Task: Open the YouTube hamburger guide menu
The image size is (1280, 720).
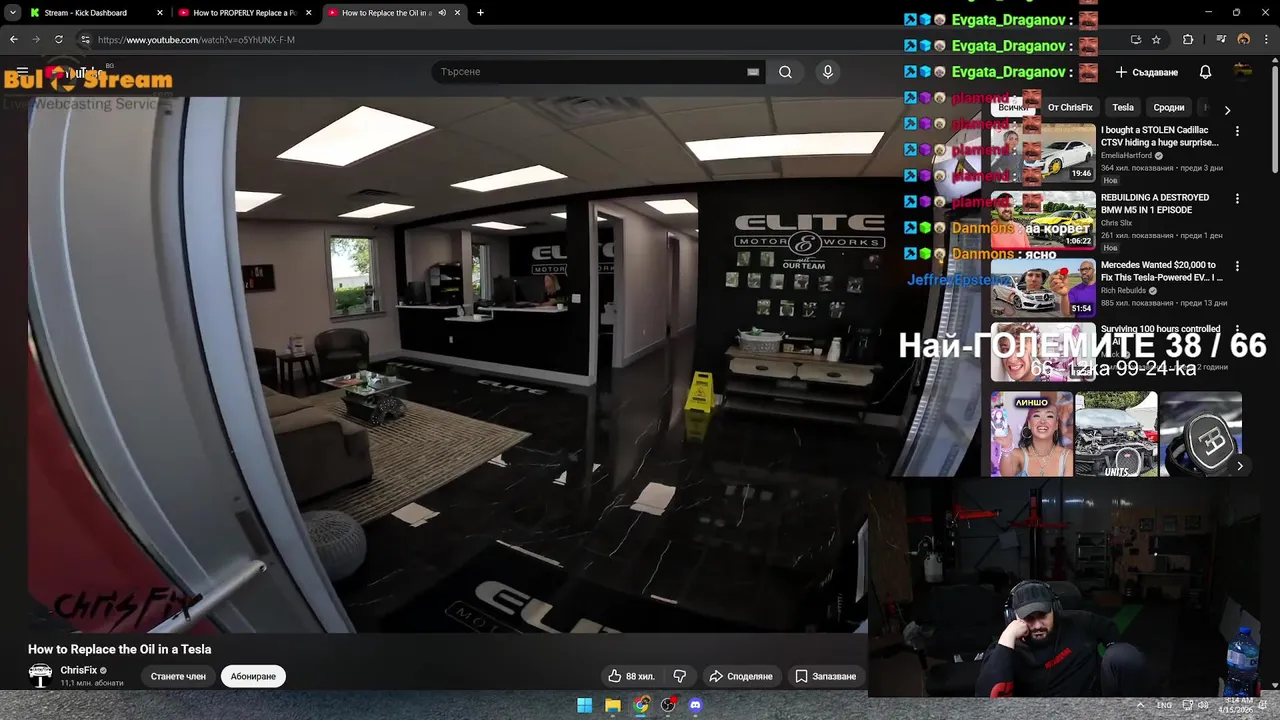Action: [22, 72]
